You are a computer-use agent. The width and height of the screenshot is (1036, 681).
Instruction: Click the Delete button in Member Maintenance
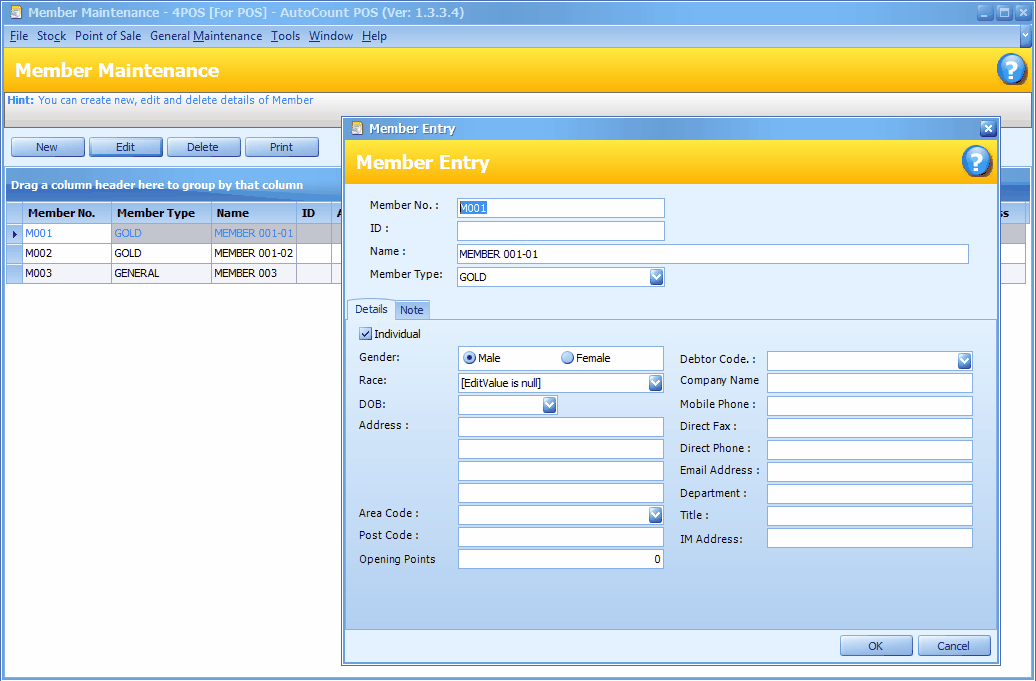pyautogui.click(x=204, y=147)
